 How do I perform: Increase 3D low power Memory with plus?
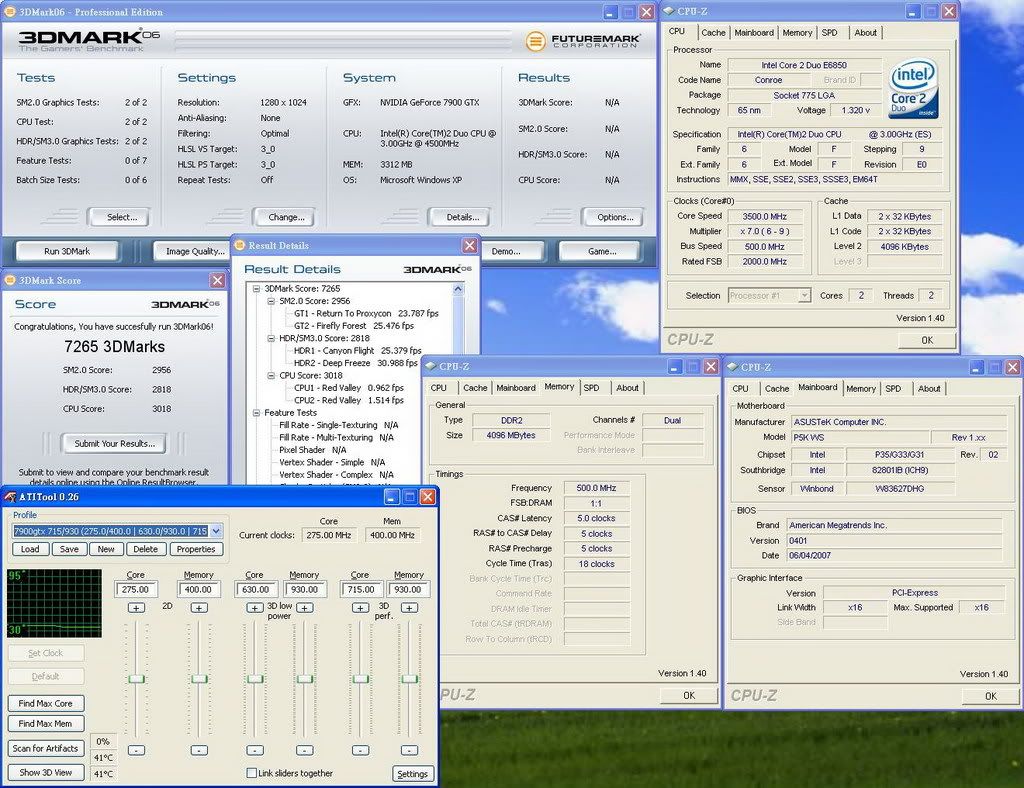point(305,608)
